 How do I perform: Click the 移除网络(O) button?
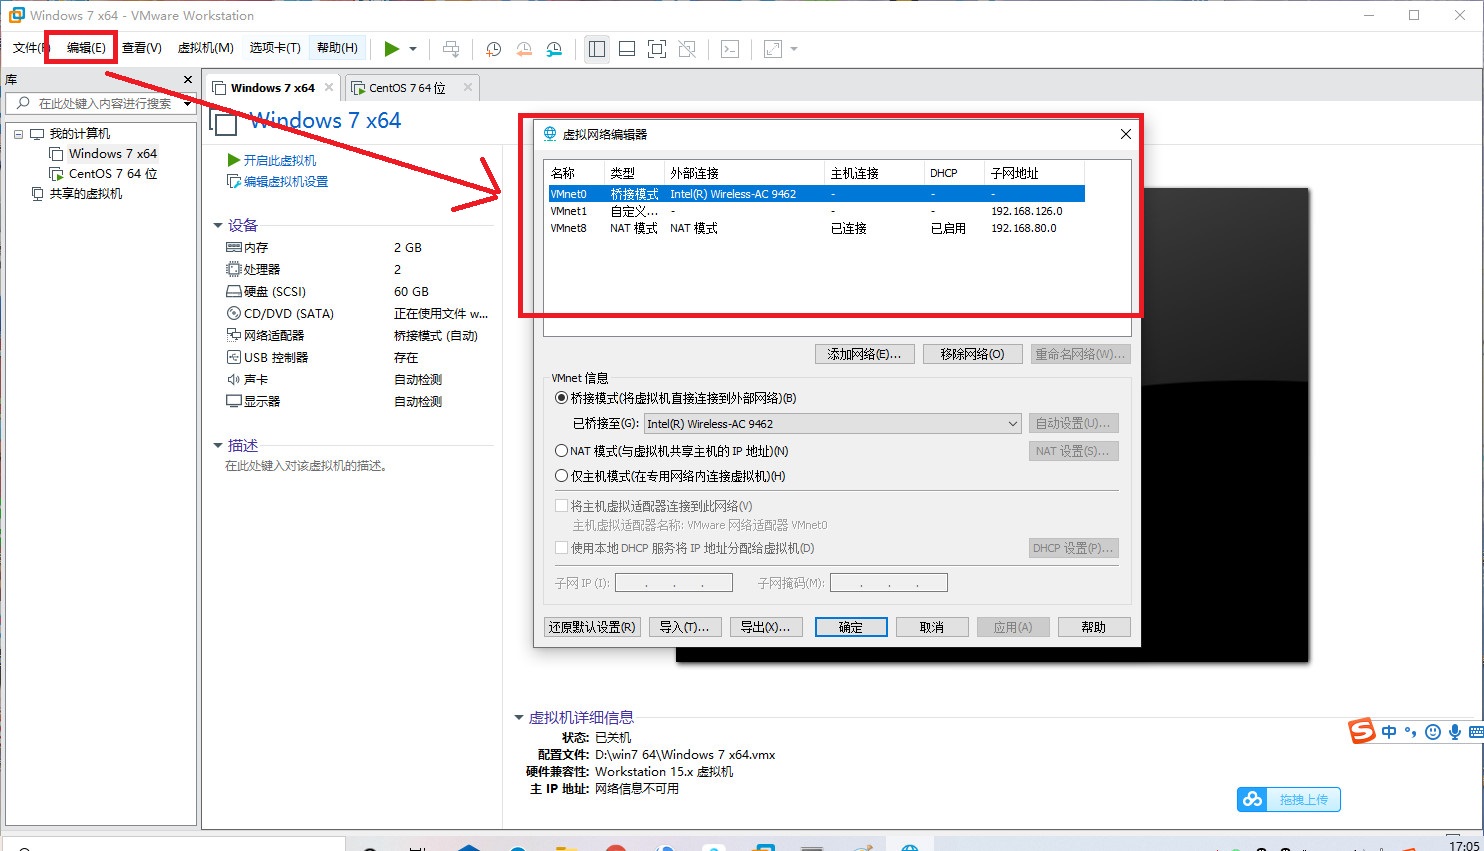pyautogui.click(x=972, y=354)
